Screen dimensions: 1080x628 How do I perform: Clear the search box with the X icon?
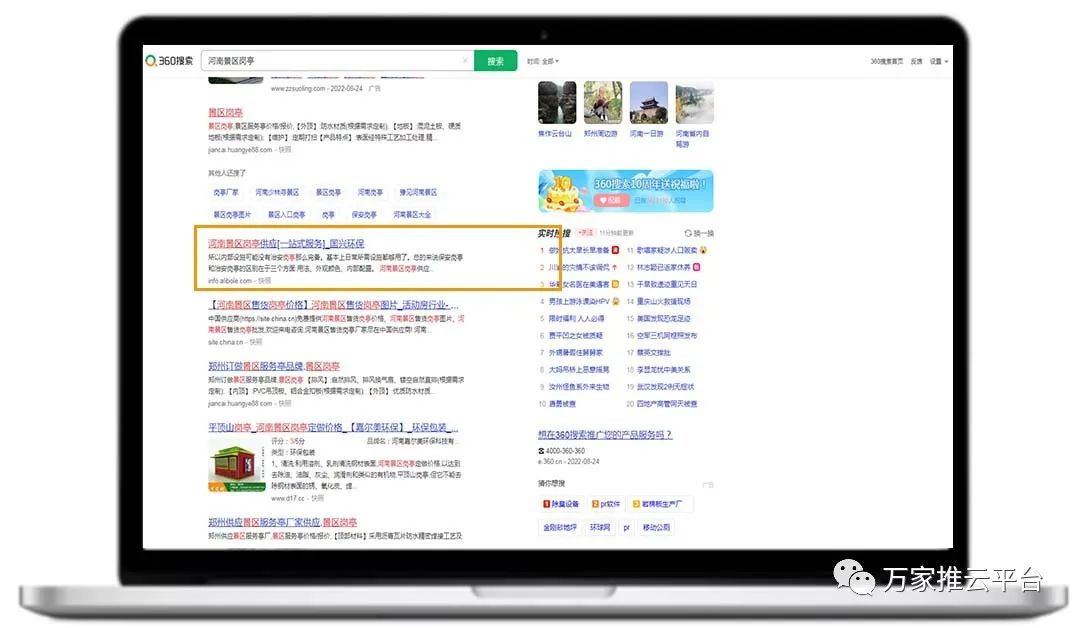pos(464,61)
